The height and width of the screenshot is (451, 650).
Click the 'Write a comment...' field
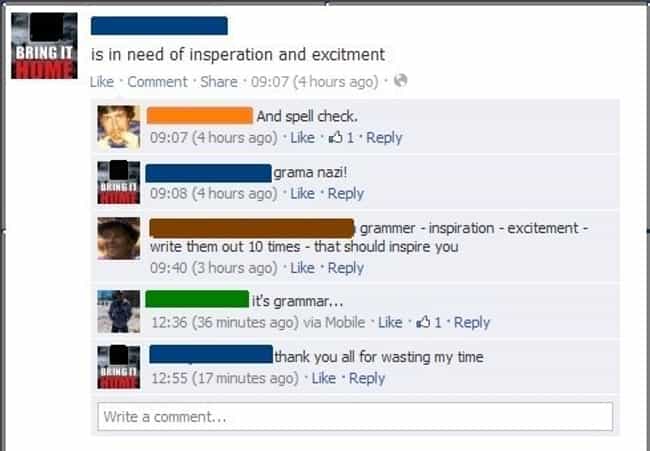(355, 416)
